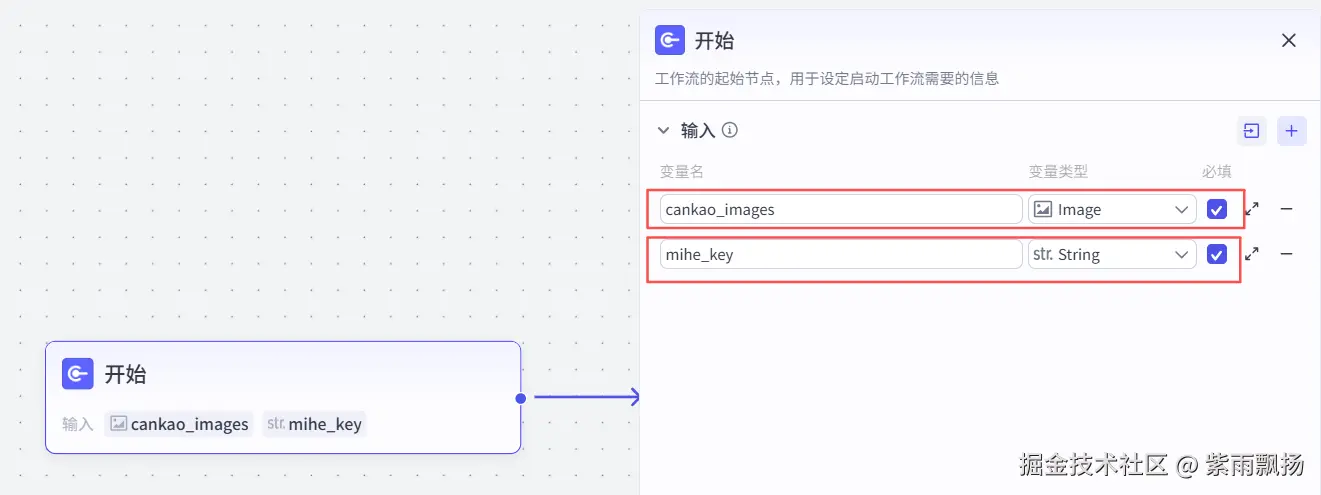Select the mihe_key tag on the start node
The width and height of the screenshot is (1321, 495).
315,424
